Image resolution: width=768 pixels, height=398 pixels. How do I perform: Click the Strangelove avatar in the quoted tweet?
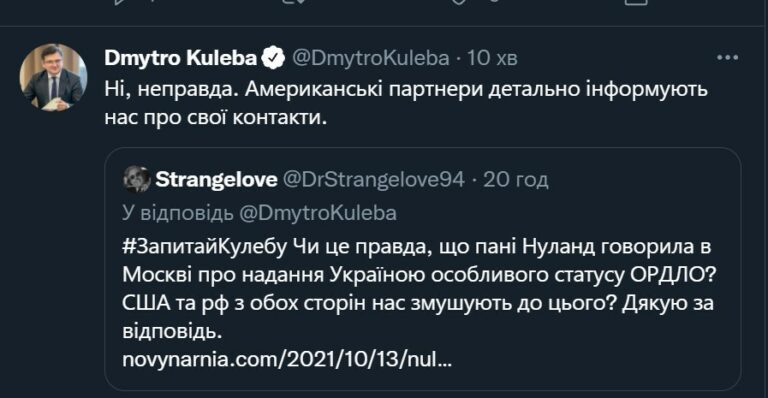pyautogui.click(x=137, y=179)
